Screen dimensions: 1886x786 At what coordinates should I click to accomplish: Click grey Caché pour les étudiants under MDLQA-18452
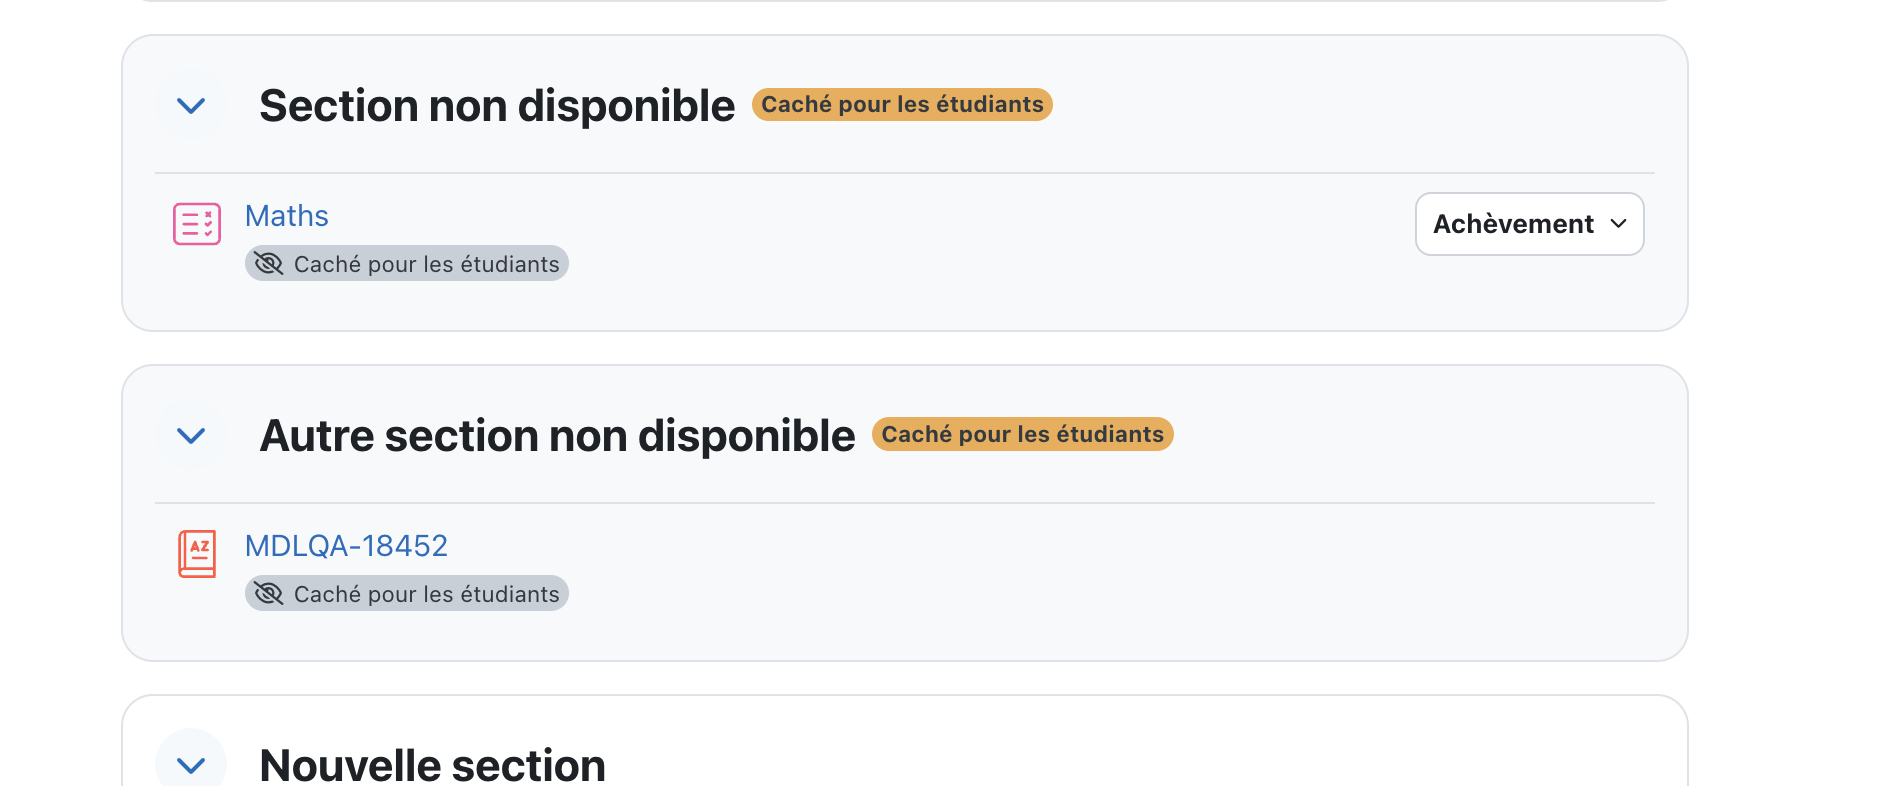click(407, 594)
